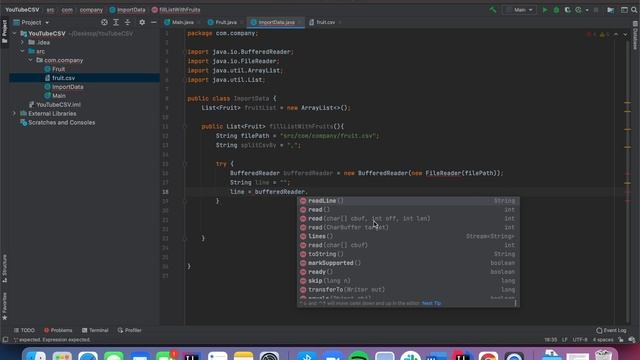Choose skip(long n) from completion list
The image size is (640, 360).
[408, 281]
